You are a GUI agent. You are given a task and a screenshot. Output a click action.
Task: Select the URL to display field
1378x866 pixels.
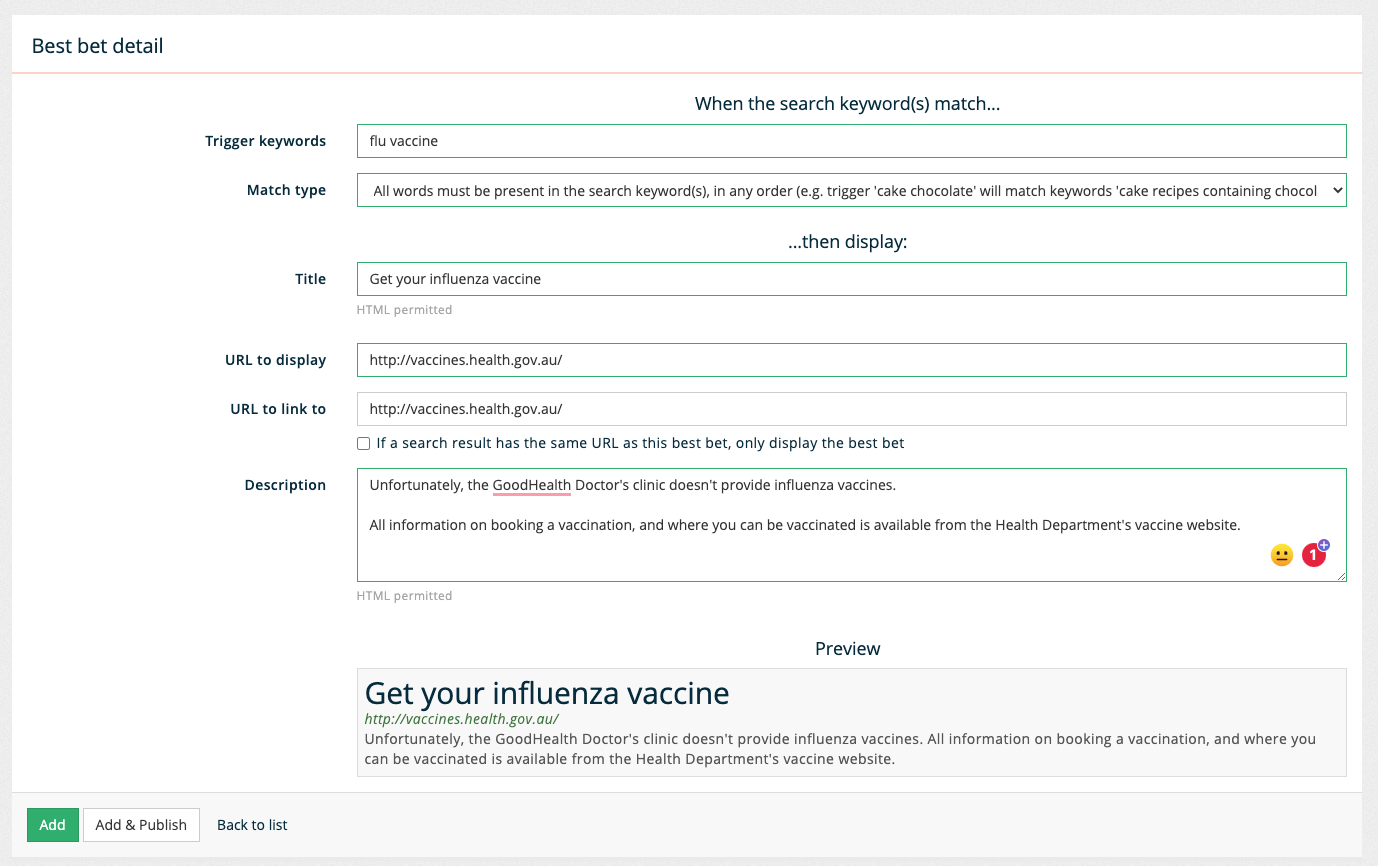(x=850, y=360)
